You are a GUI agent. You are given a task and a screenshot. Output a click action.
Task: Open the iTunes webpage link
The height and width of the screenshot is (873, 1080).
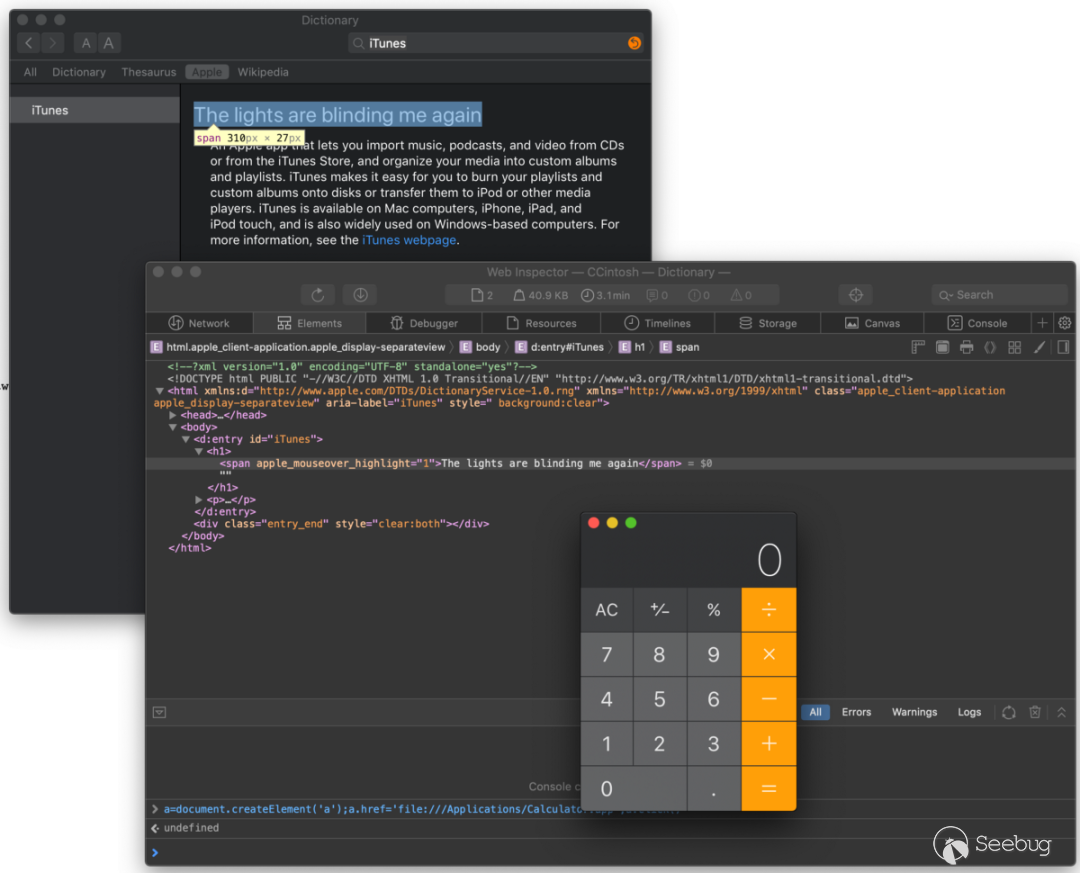coord(409,240)
